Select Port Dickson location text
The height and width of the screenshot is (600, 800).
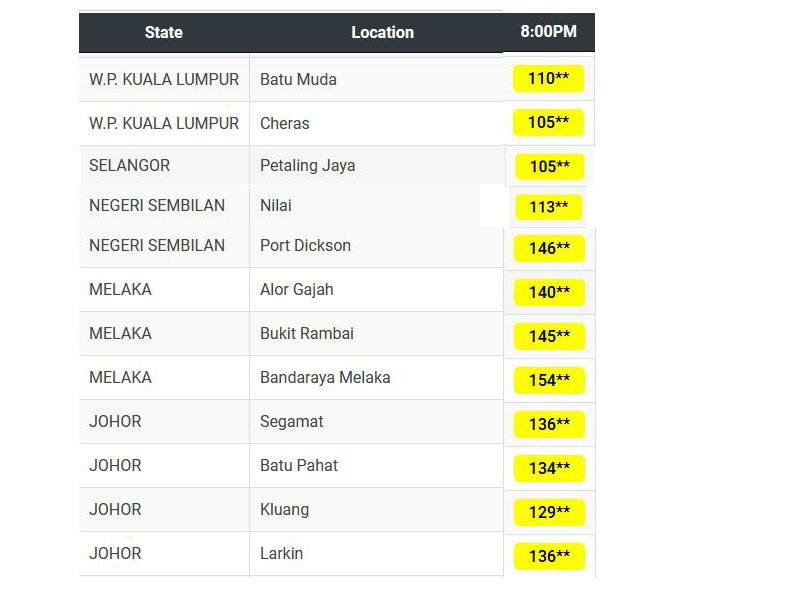tap(305, 245)
